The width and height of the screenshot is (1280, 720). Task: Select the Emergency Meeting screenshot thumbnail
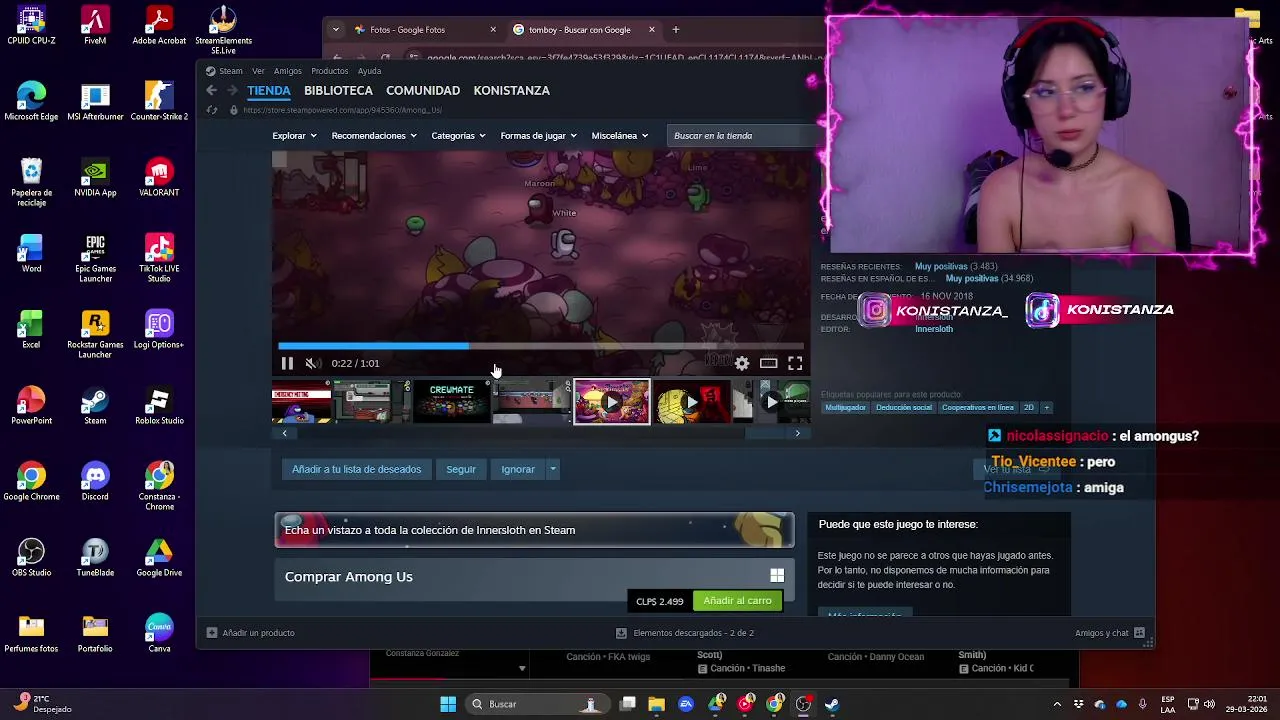point(301,401)
